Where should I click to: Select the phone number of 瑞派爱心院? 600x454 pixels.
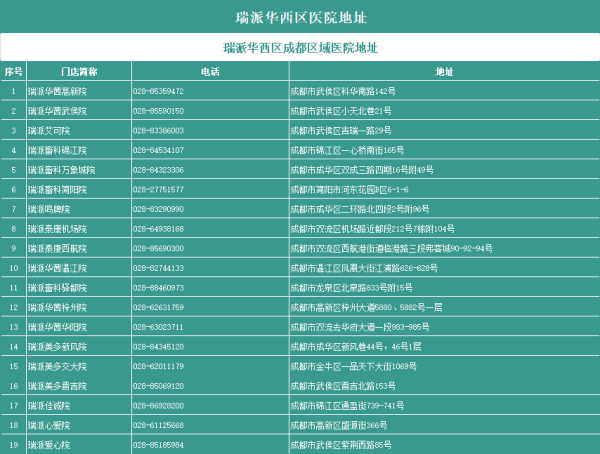tap(158, 445)
